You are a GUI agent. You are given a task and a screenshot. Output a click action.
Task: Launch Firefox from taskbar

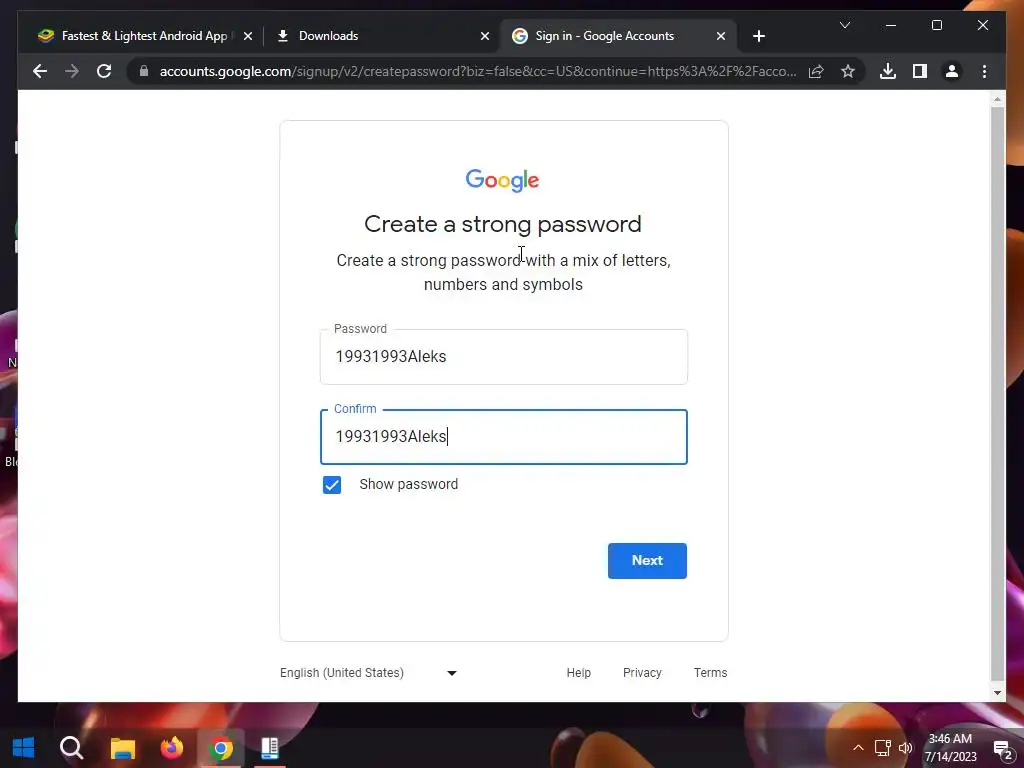click(172, 748)
